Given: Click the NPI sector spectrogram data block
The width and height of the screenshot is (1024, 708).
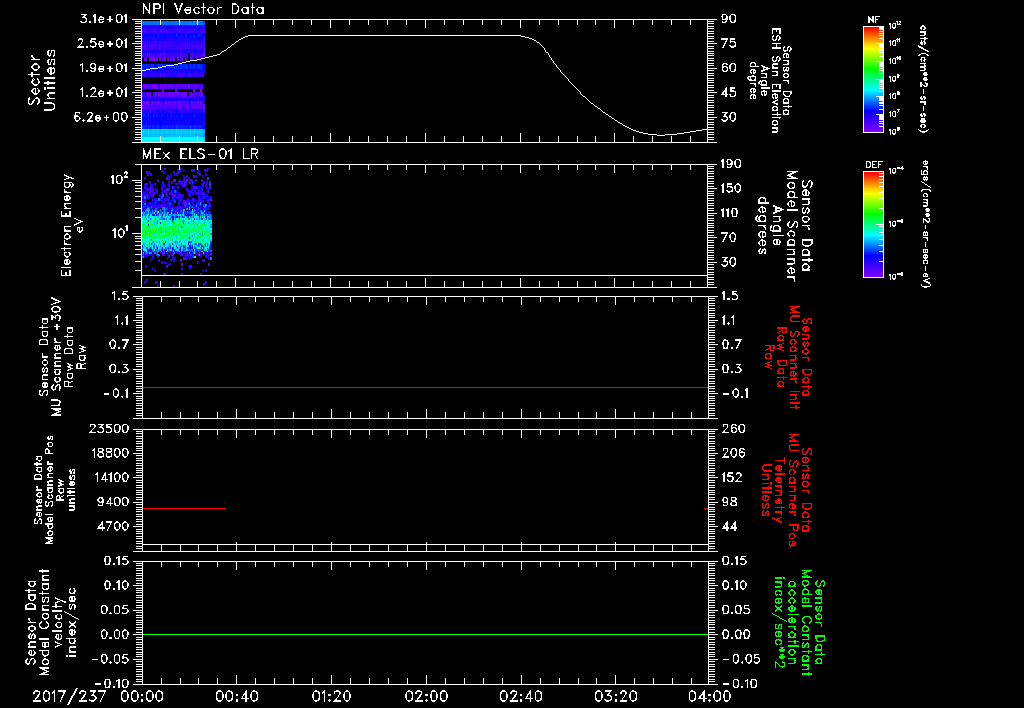Looking at the screenshot, I should point(173,81).
